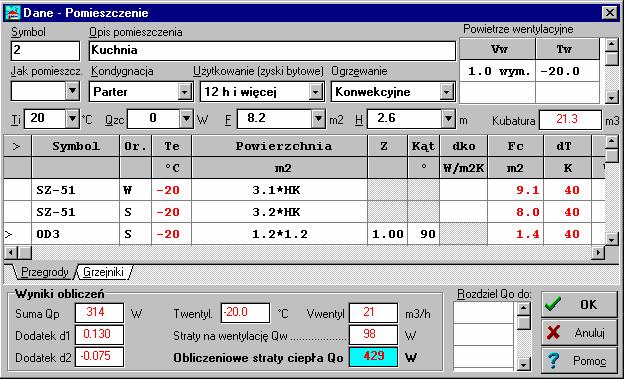Click up arrow of ventilation table scrollbar
Screen dimensions: 625x379
611,45
